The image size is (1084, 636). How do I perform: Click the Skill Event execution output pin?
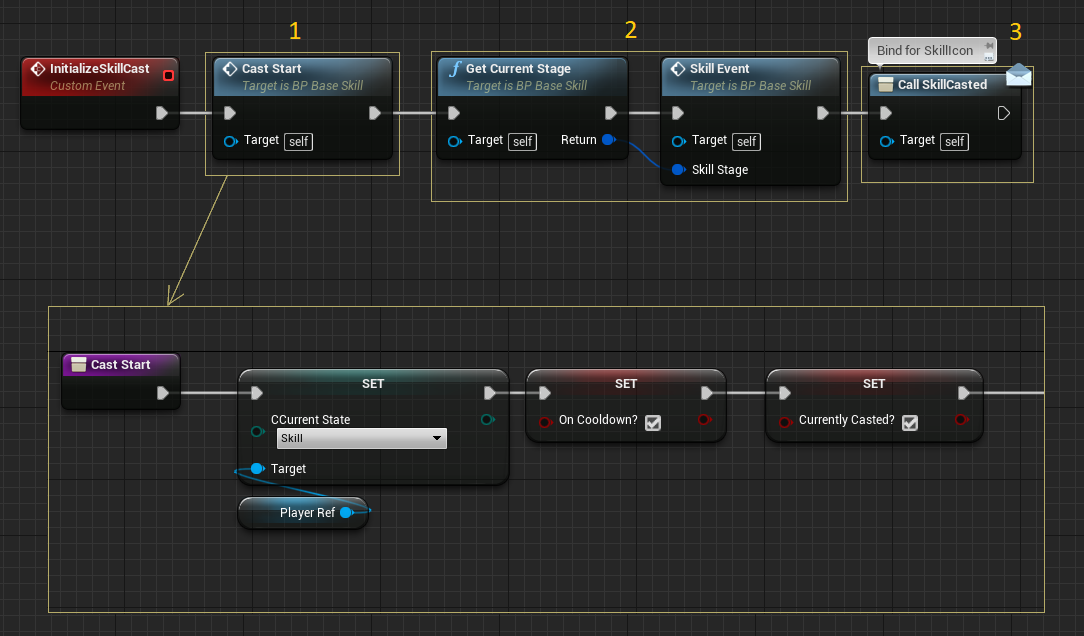point(823,113)
